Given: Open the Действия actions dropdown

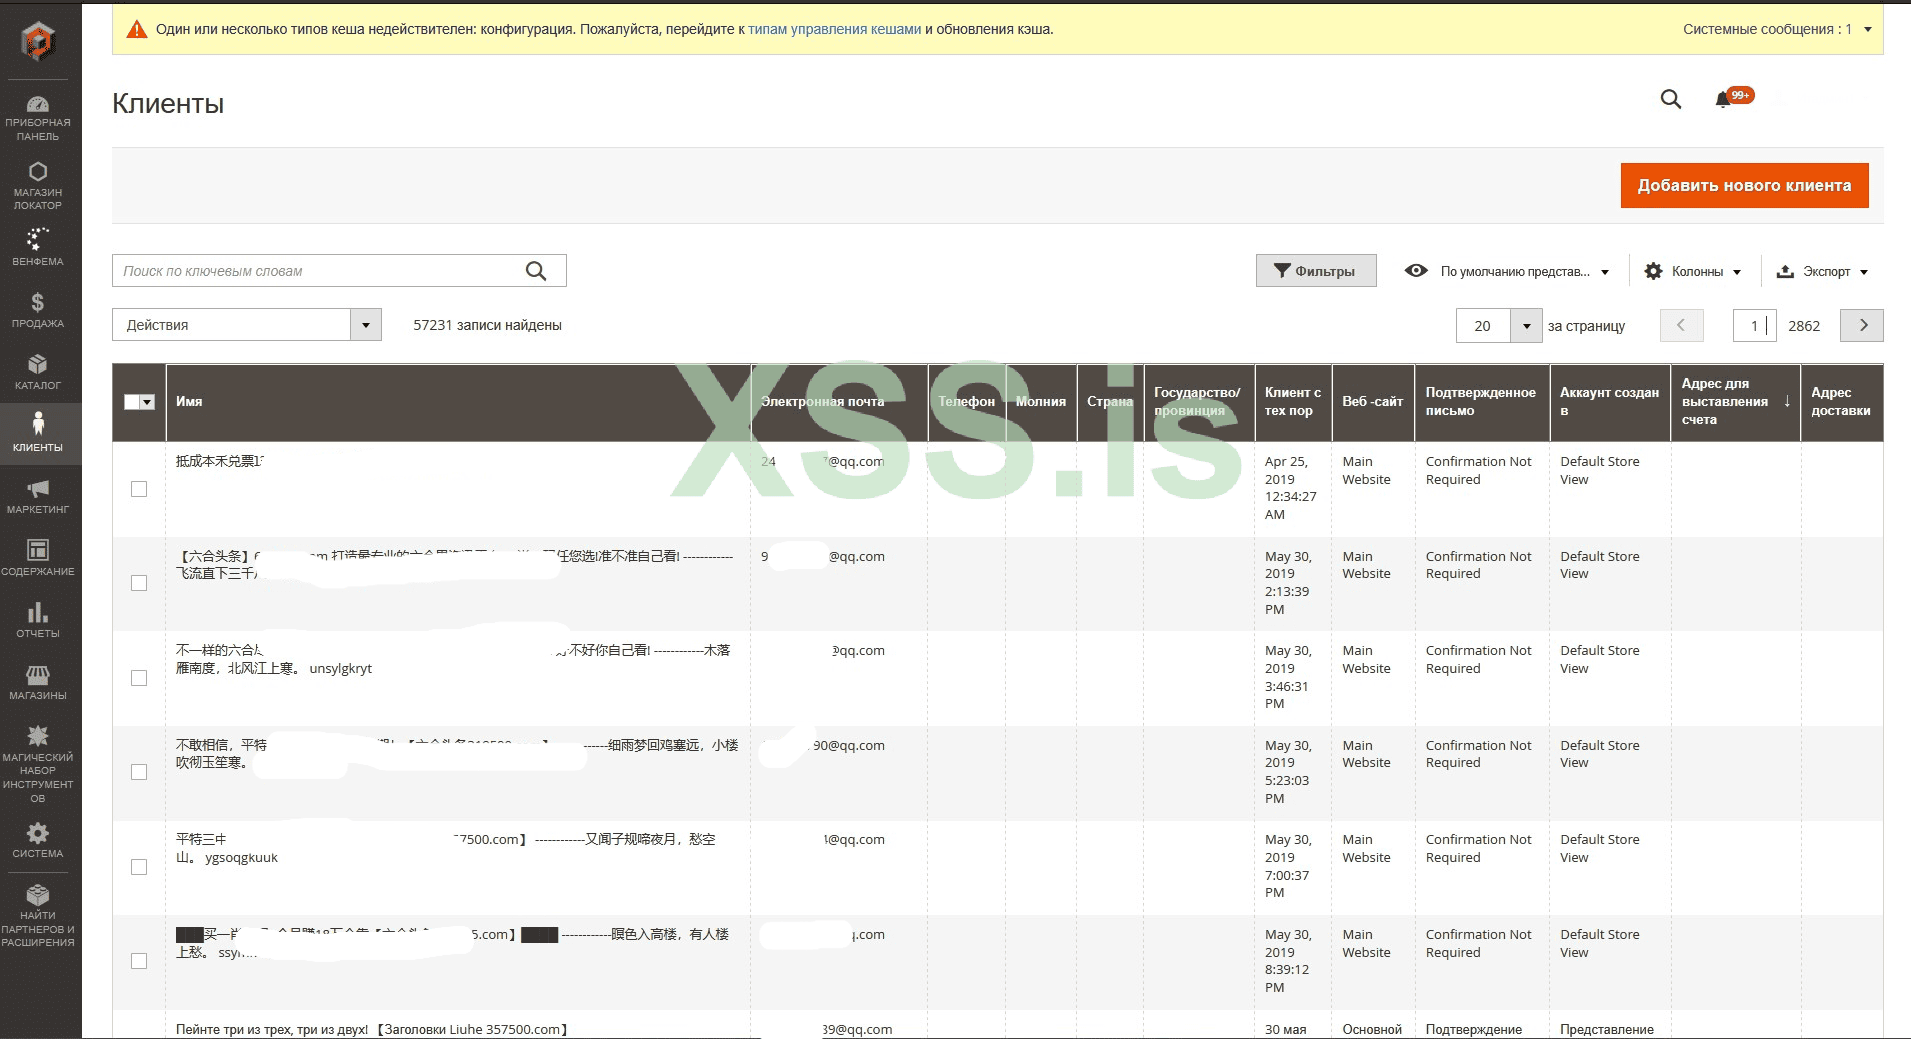Looking at the screenshot, I should [x=247, y=325].
